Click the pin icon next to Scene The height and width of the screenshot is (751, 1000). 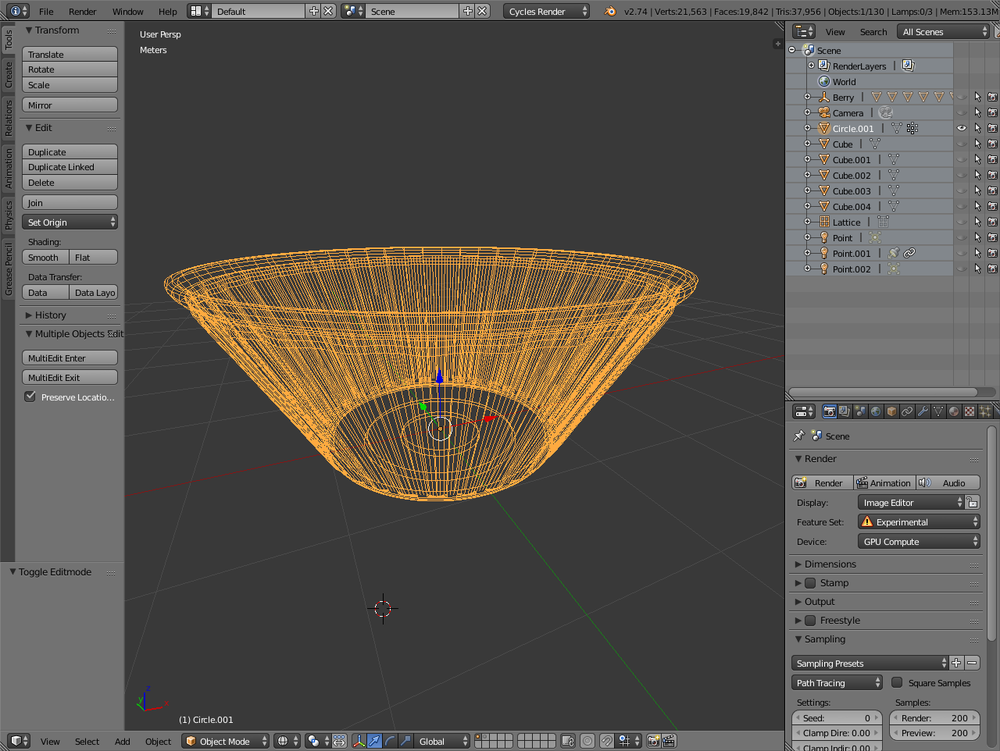point(798,436)
